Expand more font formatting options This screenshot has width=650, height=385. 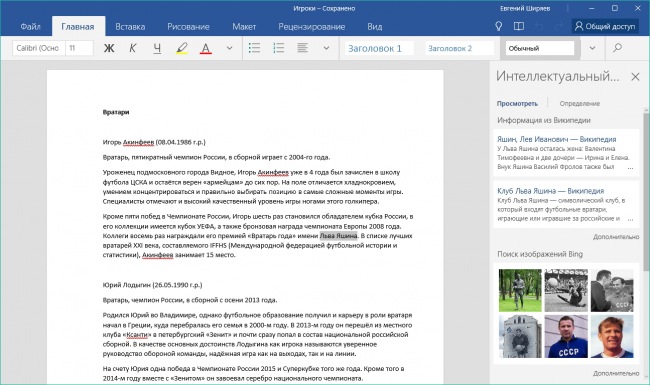(229, 48)
